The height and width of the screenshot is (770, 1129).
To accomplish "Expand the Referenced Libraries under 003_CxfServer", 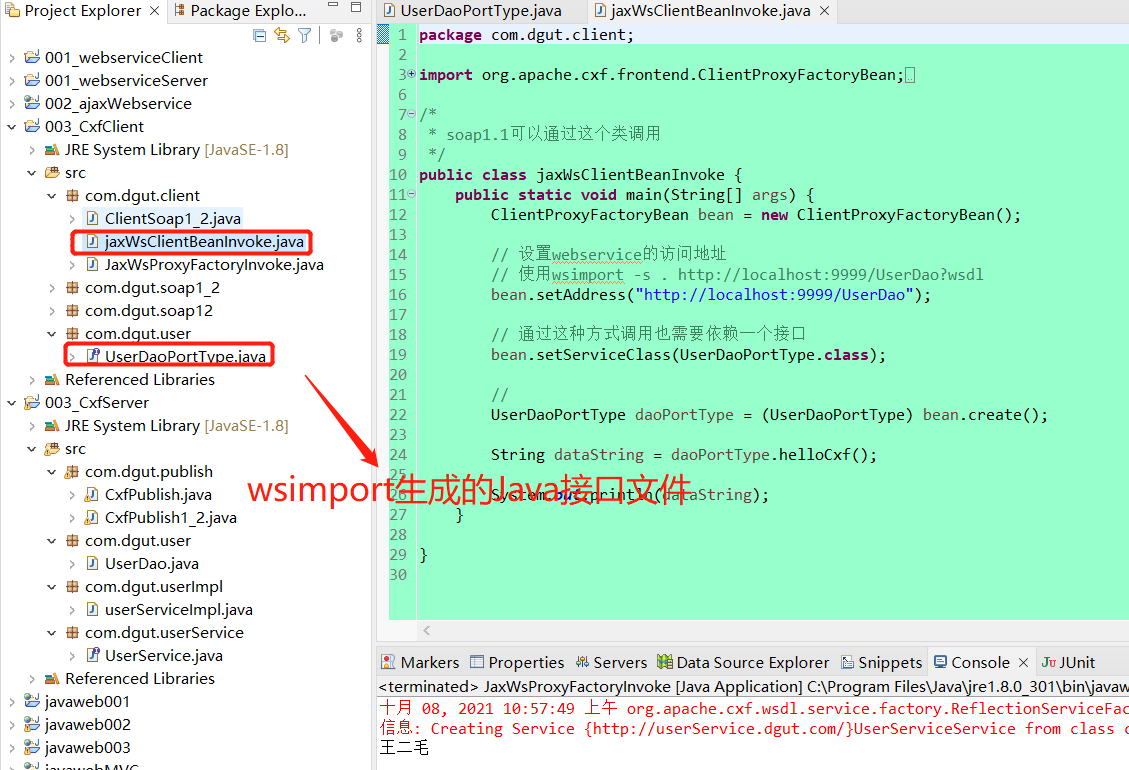I will pos(30,678).
